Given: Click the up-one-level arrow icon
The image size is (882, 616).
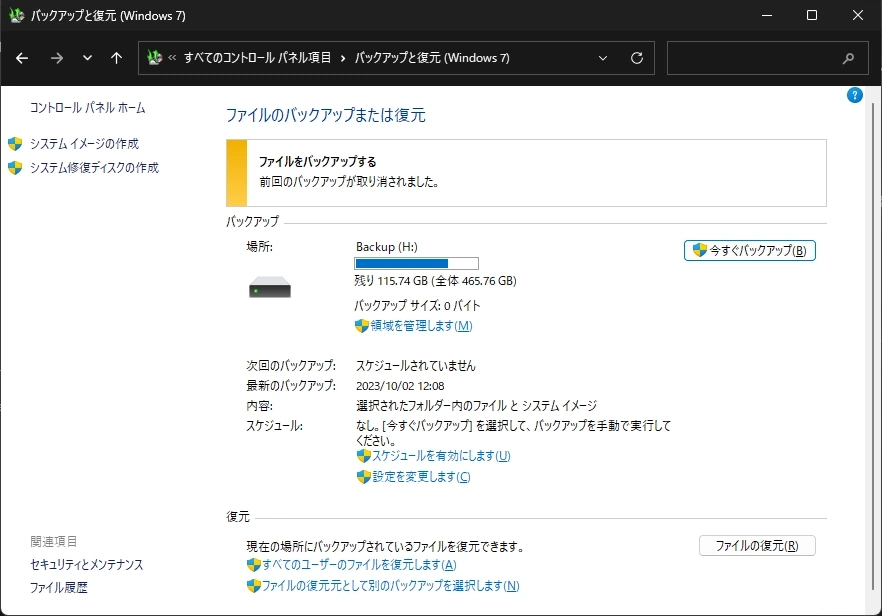Looking at the screenshot, I should pos(116,58).
